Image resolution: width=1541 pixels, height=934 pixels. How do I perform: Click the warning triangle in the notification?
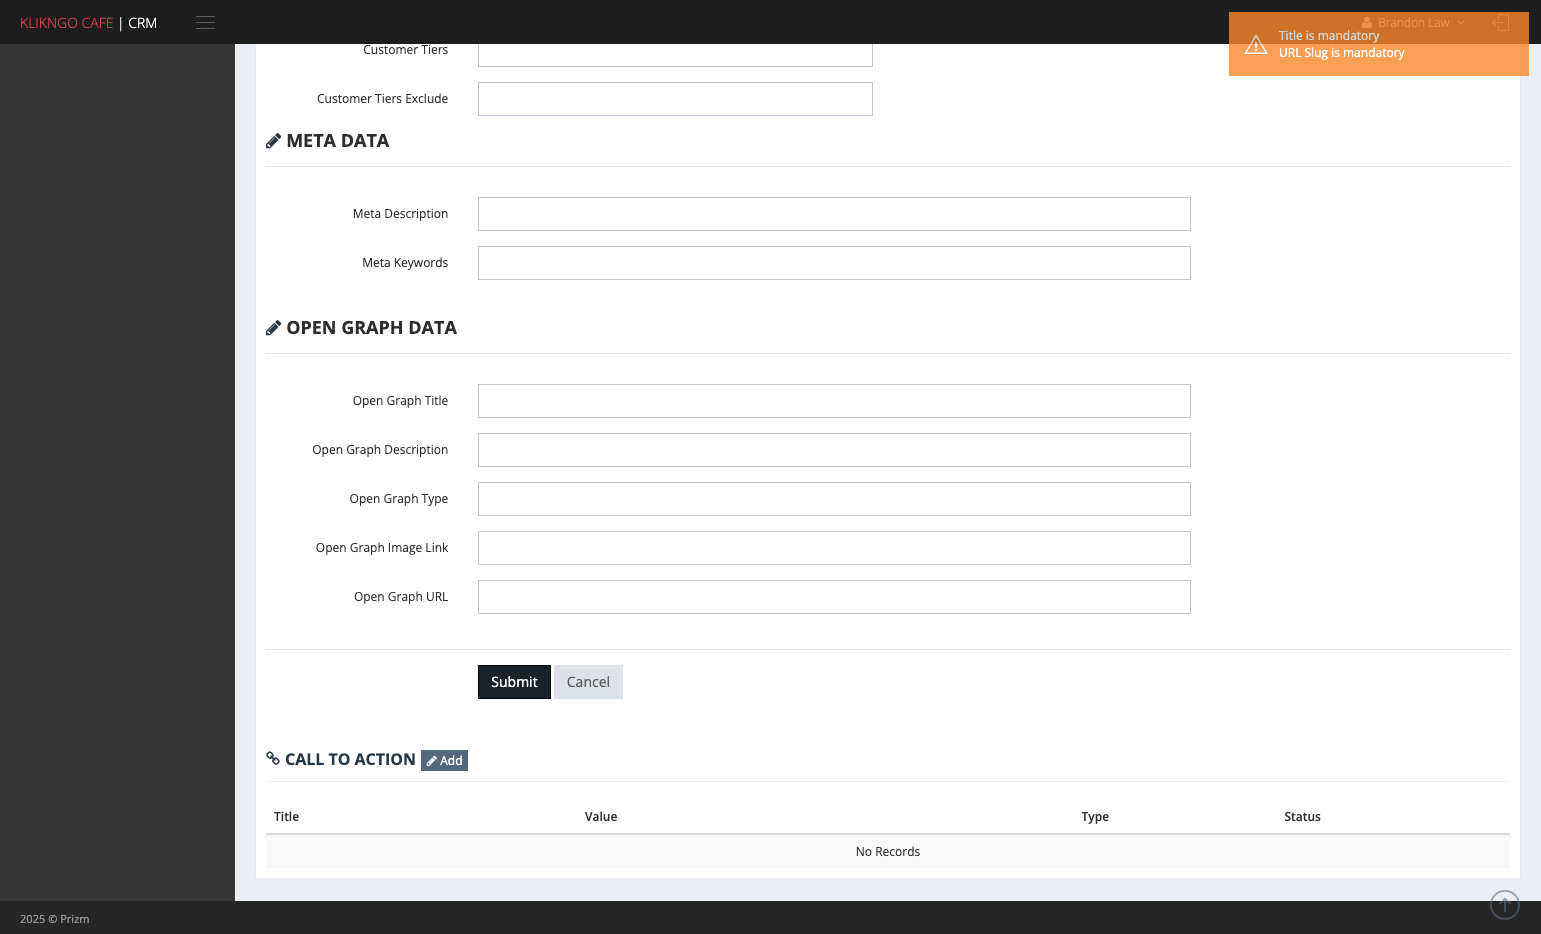click(1256, 45)
